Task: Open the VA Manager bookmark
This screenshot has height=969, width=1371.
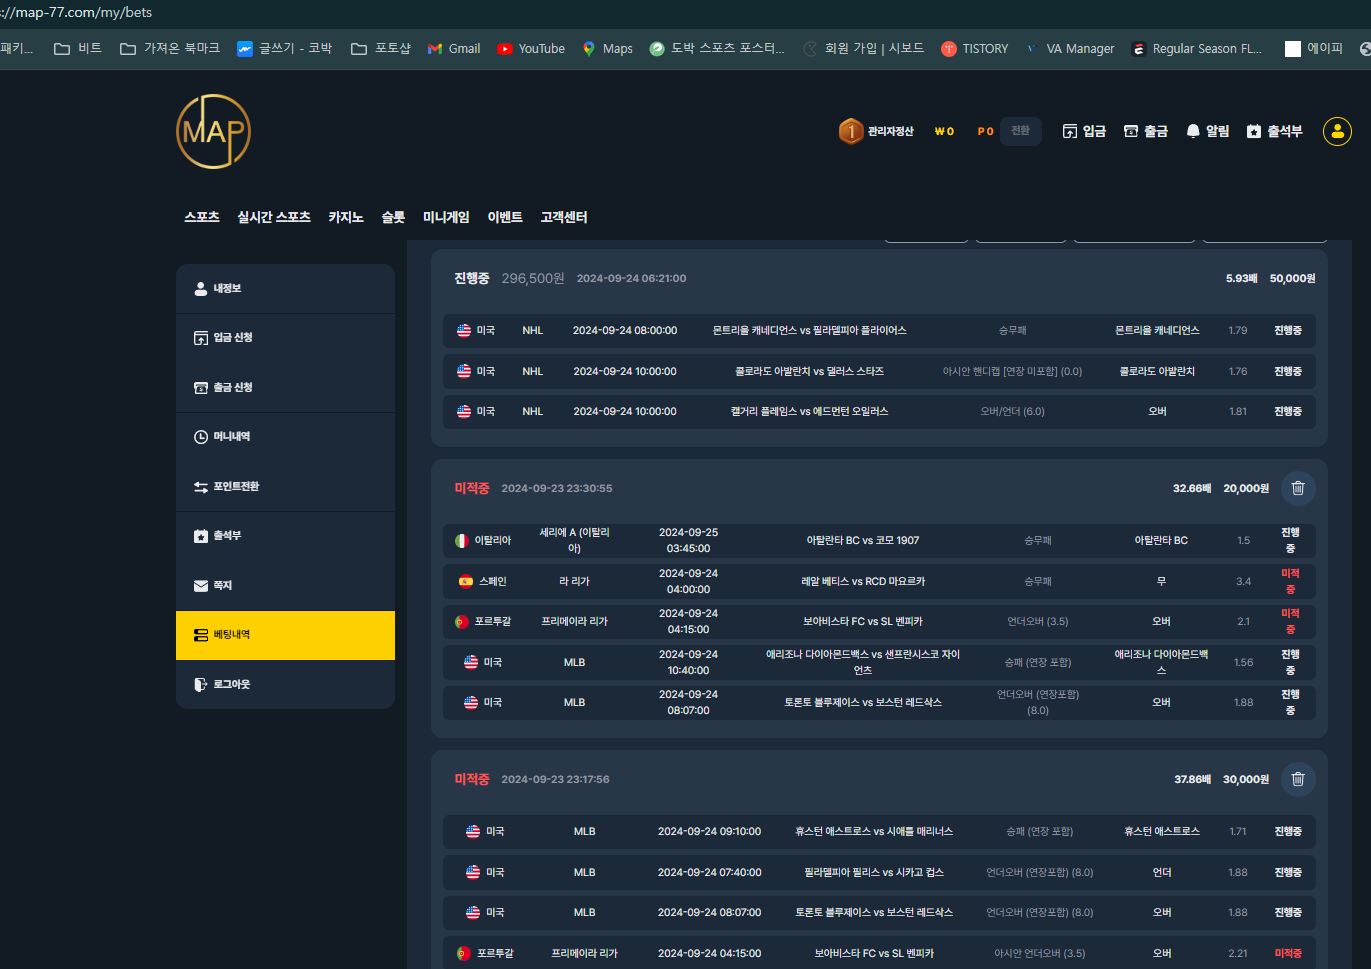Action: point(1069,48)
